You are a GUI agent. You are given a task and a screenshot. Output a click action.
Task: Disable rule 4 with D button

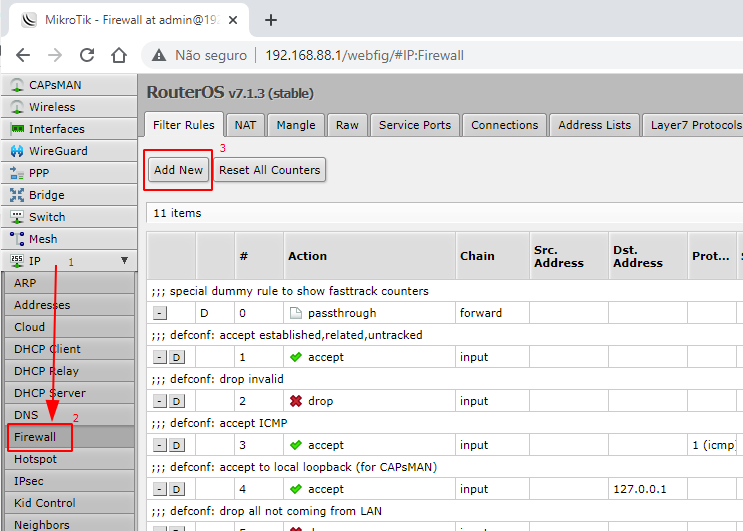point(177,489)
